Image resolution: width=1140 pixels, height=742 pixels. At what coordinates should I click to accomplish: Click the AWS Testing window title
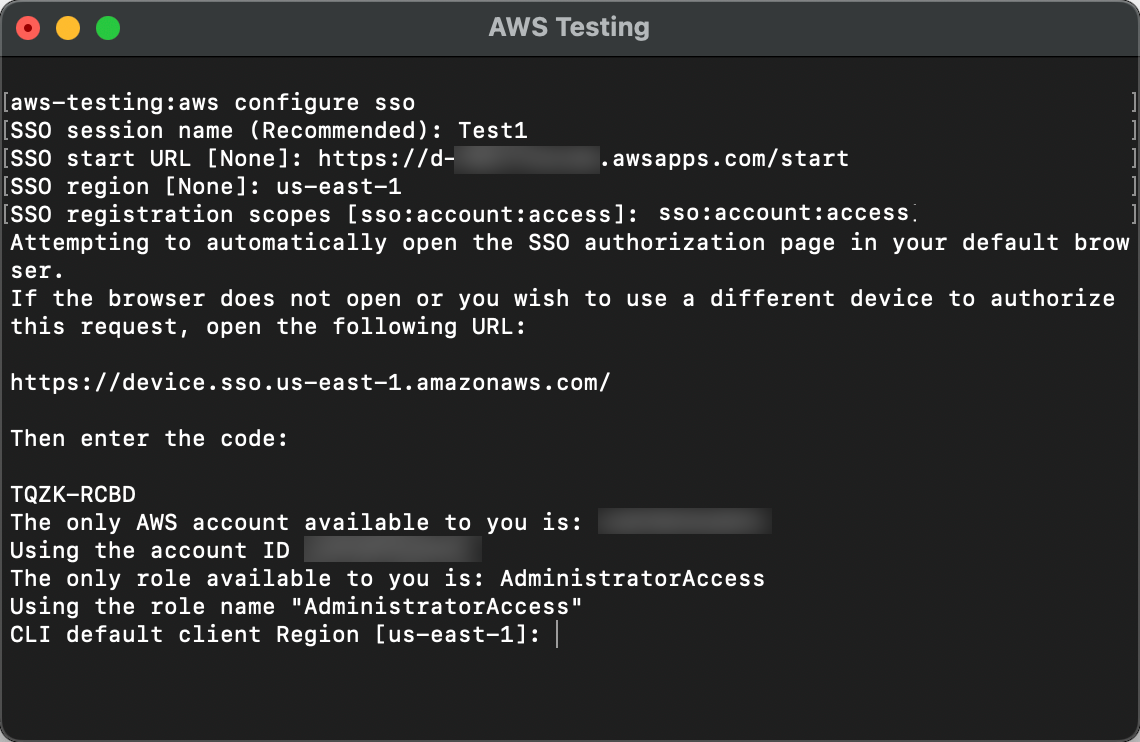click(569, 28)
